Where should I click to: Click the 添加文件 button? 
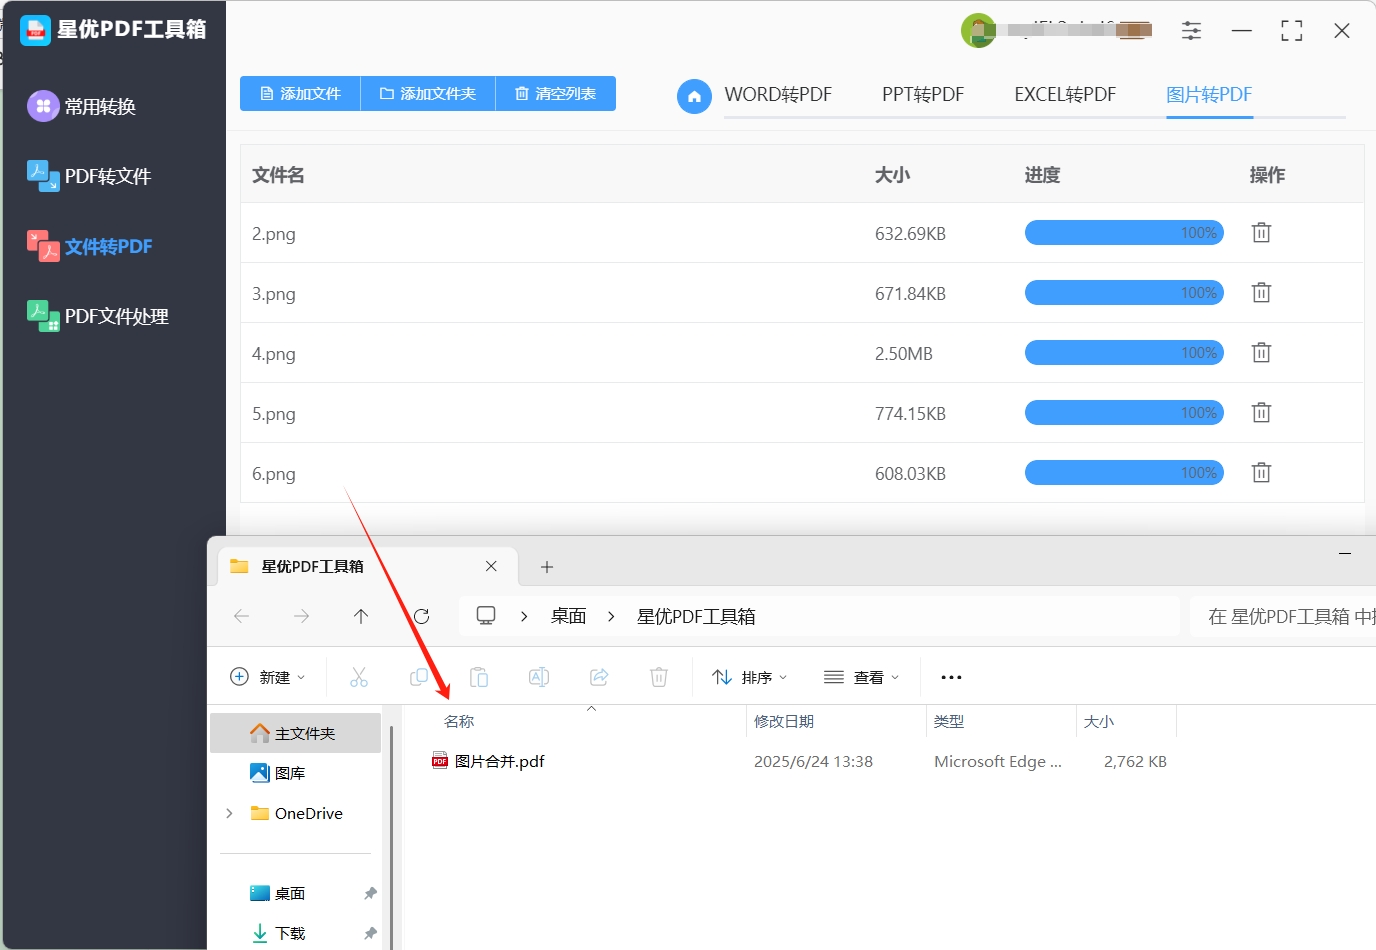point(300,94)
